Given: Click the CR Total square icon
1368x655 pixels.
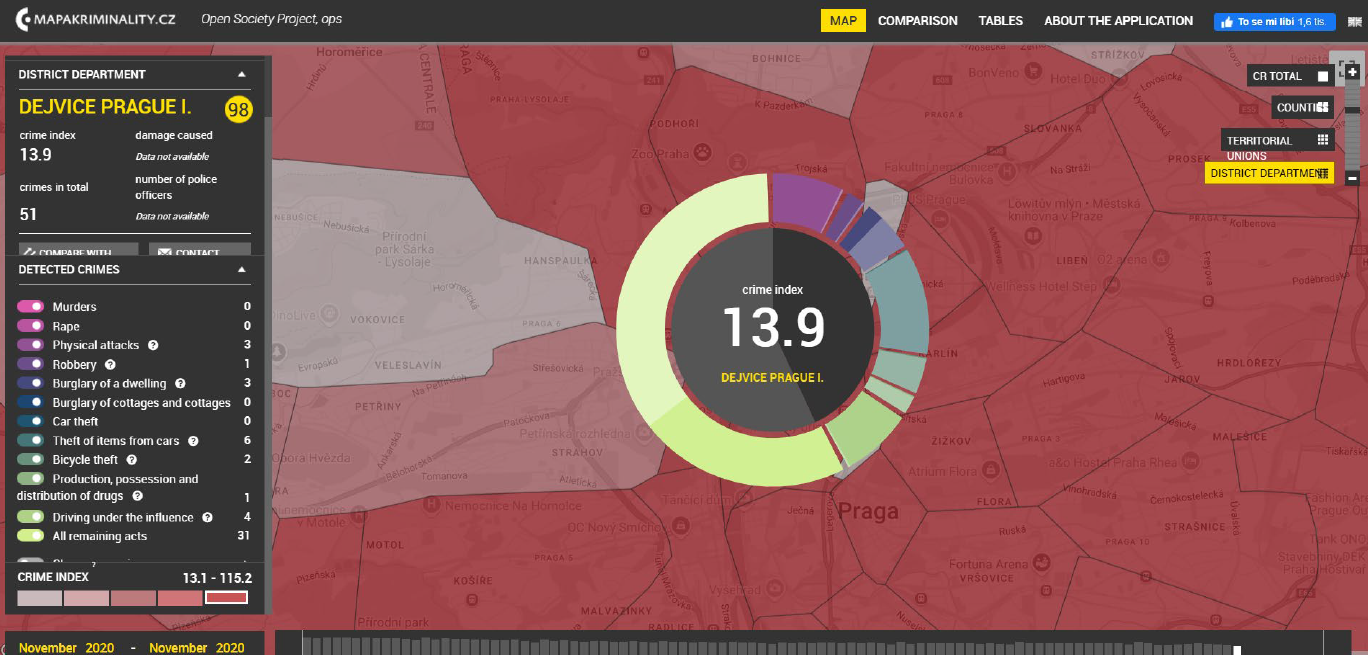Looking at the screenshot, I should tap(1323, 76).
